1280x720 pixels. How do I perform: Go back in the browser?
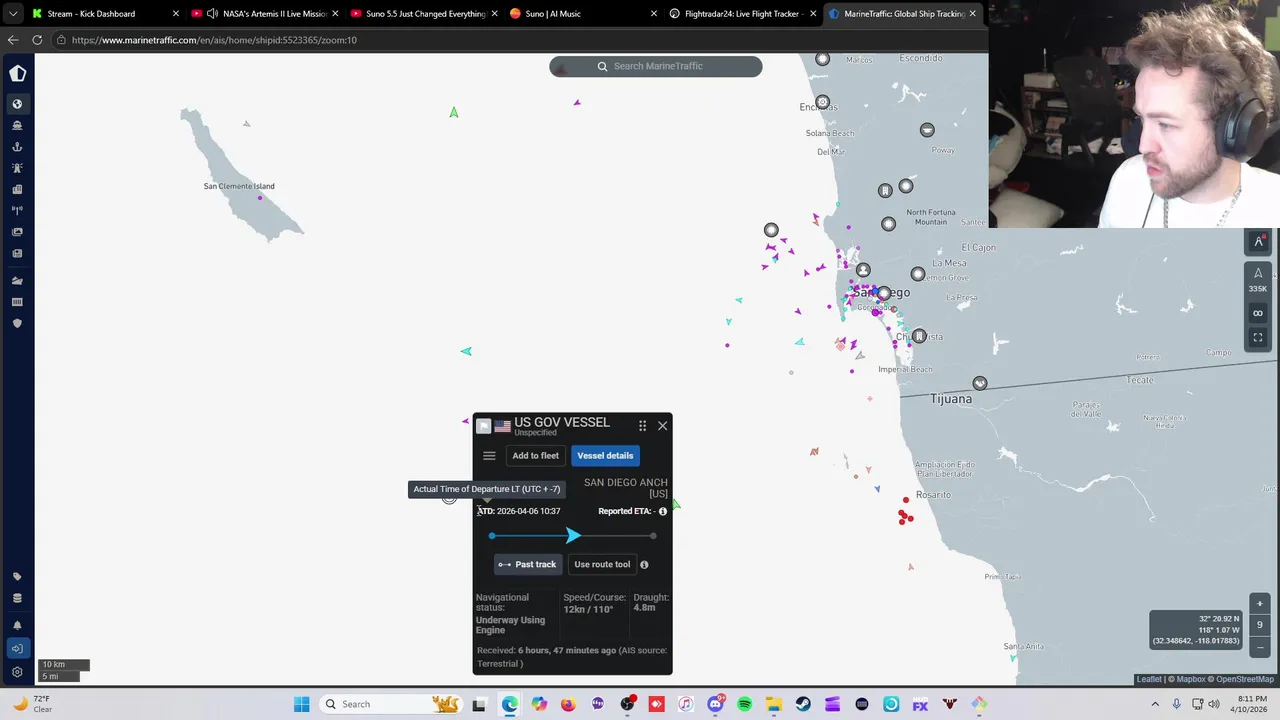pos(13,40)
